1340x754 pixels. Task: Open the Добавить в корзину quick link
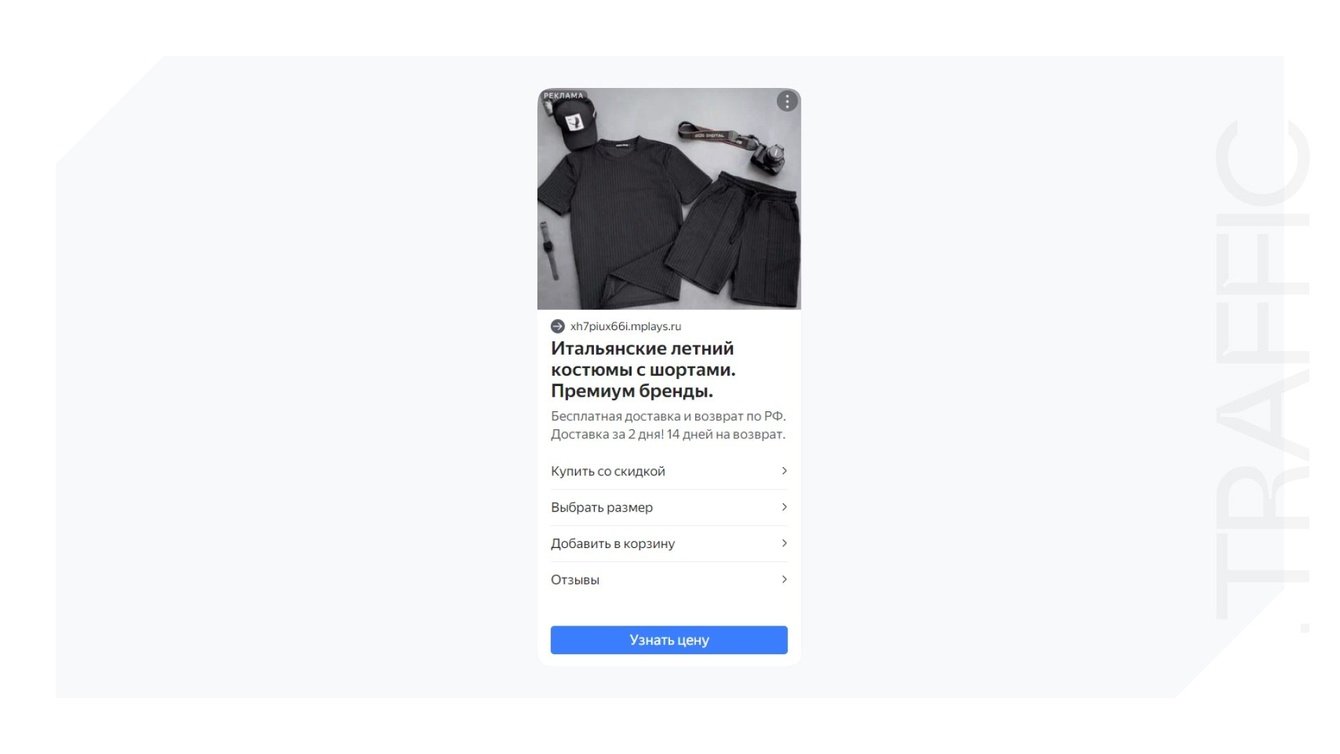(669, 543)
